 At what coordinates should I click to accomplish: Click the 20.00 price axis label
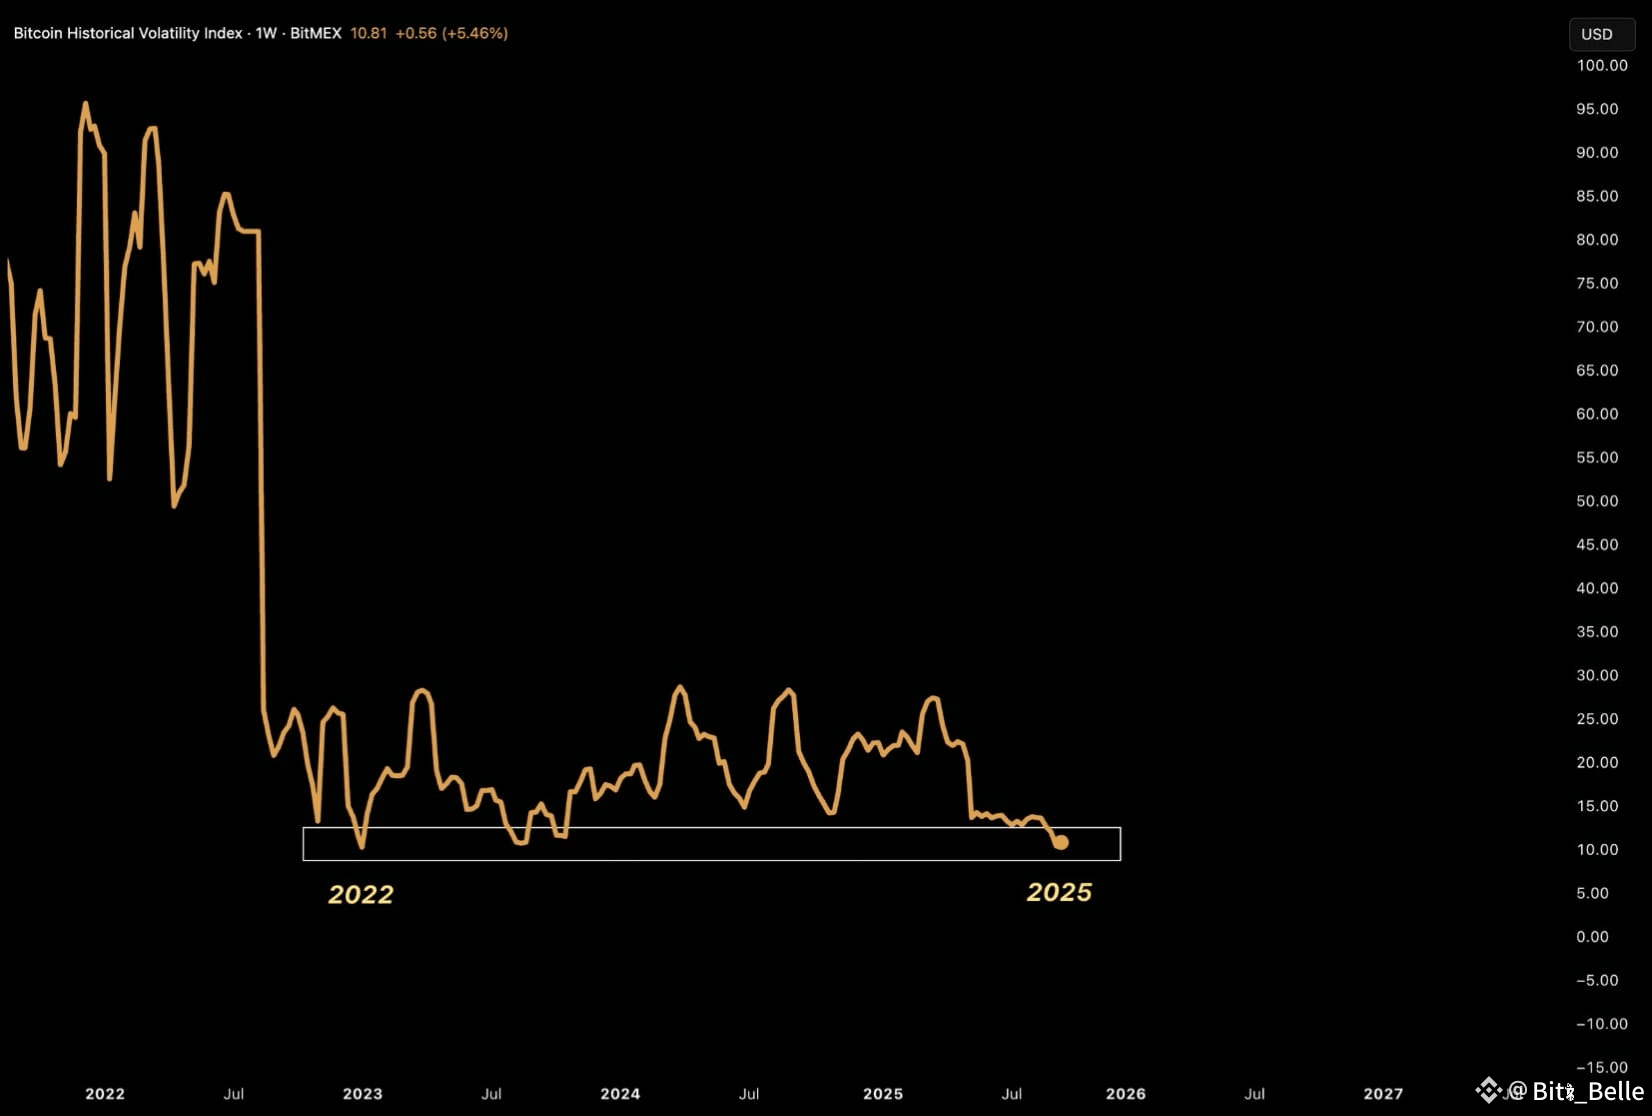1597,762
